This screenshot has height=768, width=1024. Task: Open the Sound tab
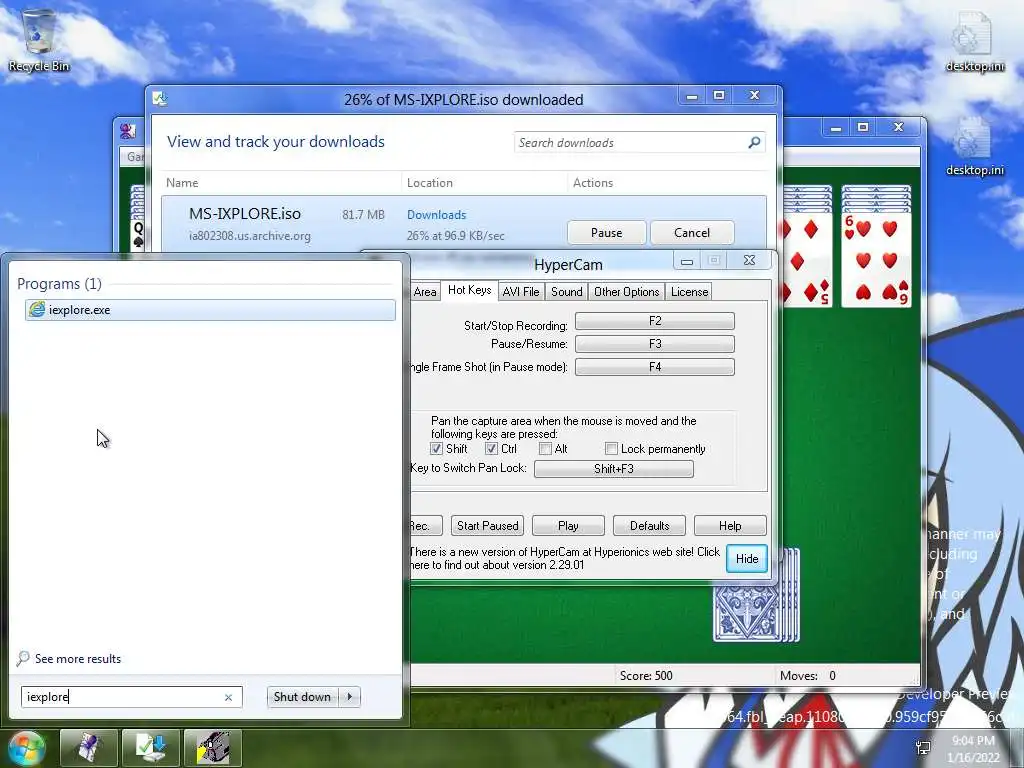[566, 292]
